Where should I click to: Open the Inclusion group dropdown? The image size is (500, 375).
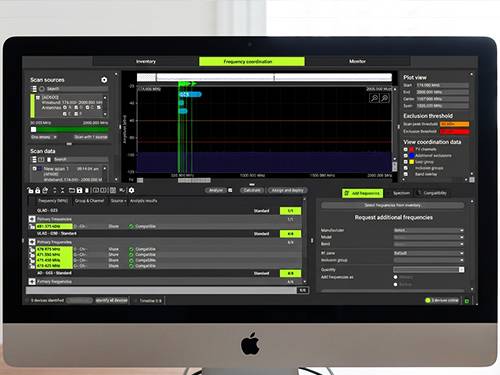429,260
